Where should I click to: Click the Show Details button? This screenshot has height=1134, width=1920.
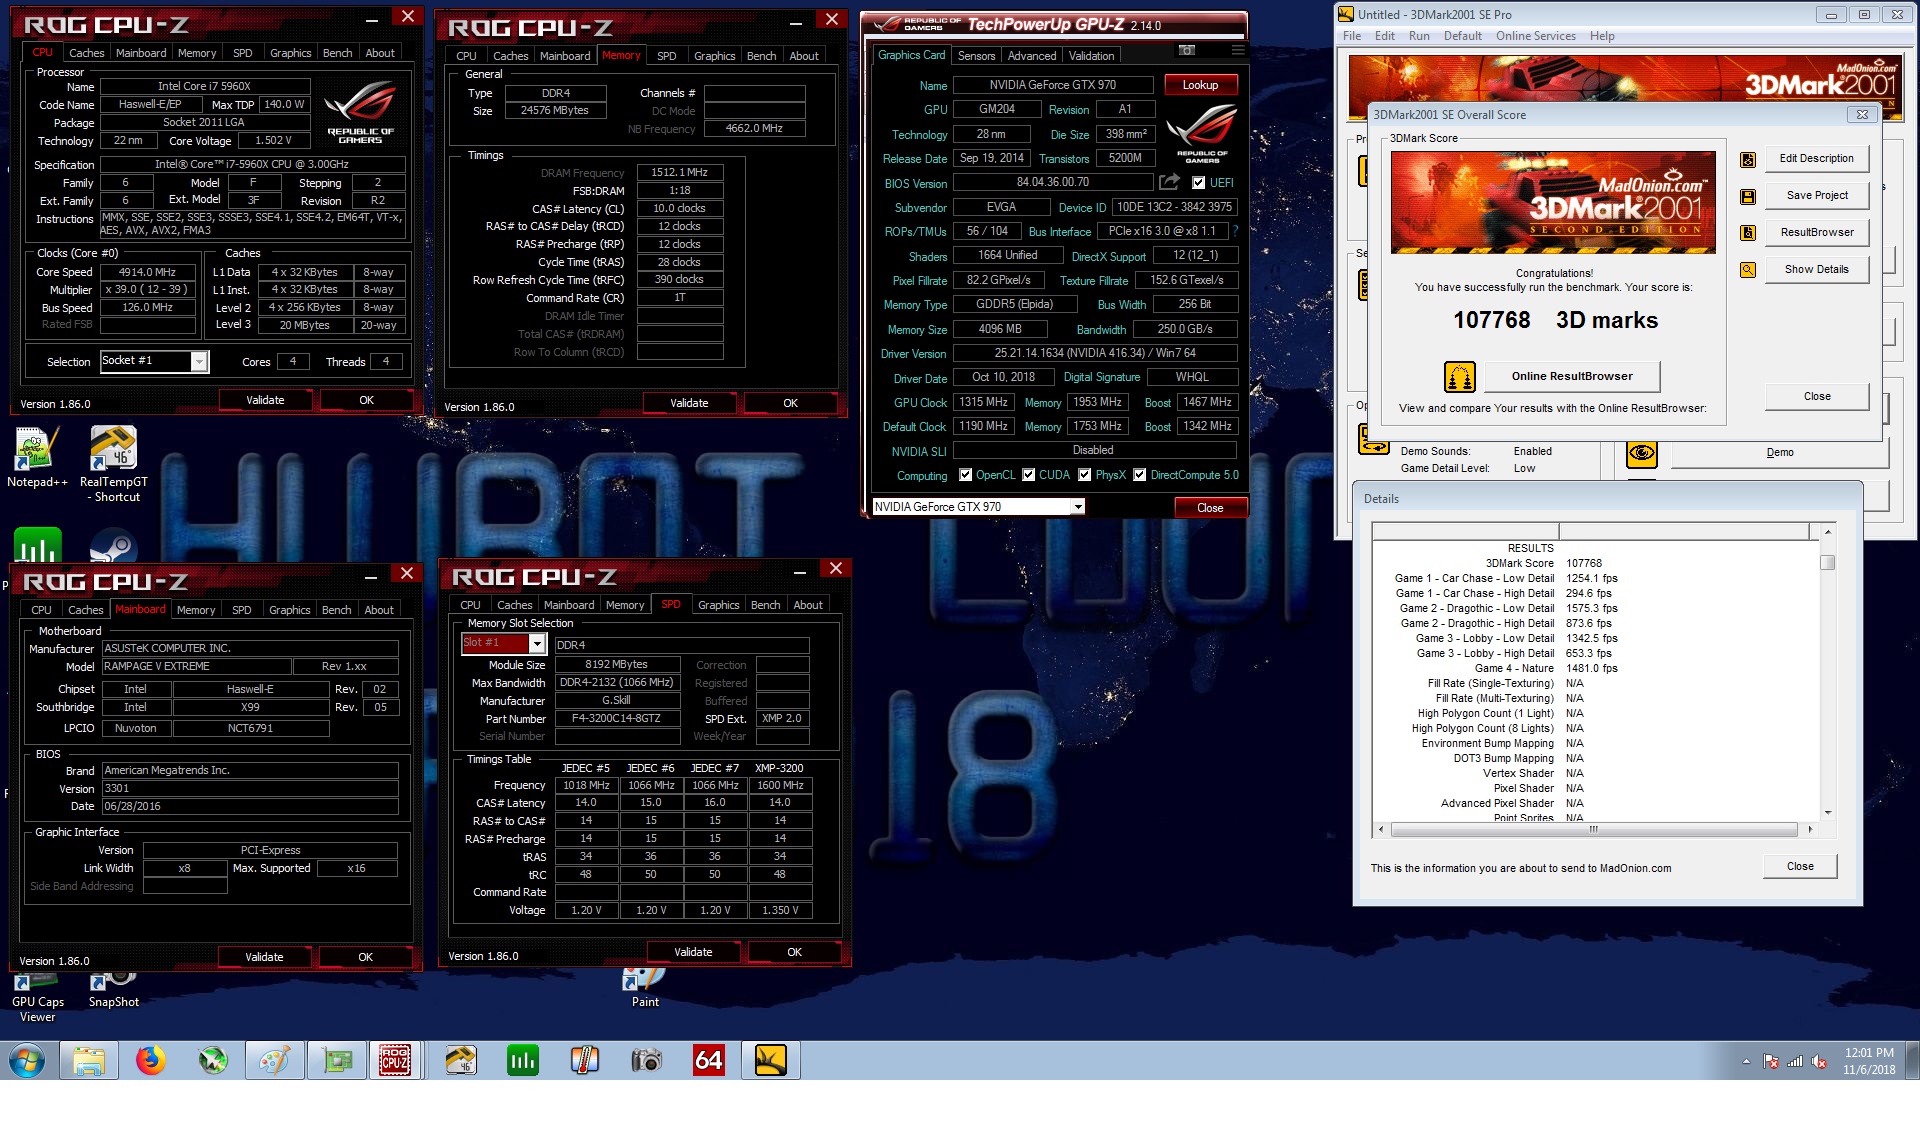click(1817, 270)
